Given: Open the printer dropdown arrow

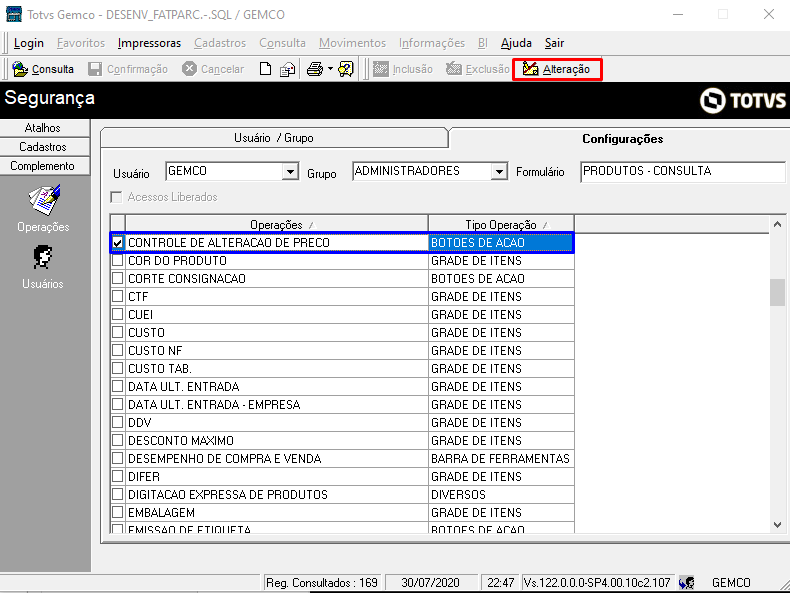Looking at the screenshot, I should [331, 69].
